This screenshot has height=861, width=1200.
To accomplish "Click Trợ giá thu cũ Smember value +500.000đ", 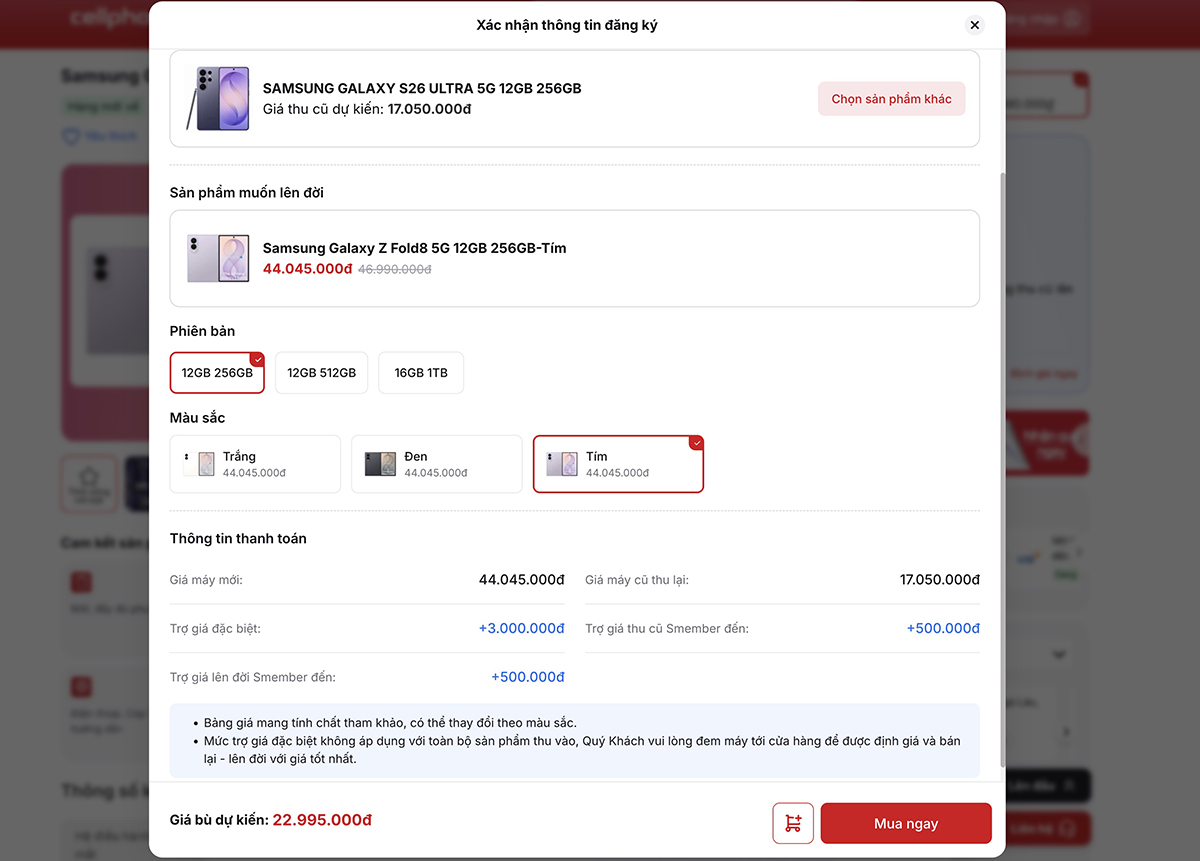I will (x=943, y=628).
